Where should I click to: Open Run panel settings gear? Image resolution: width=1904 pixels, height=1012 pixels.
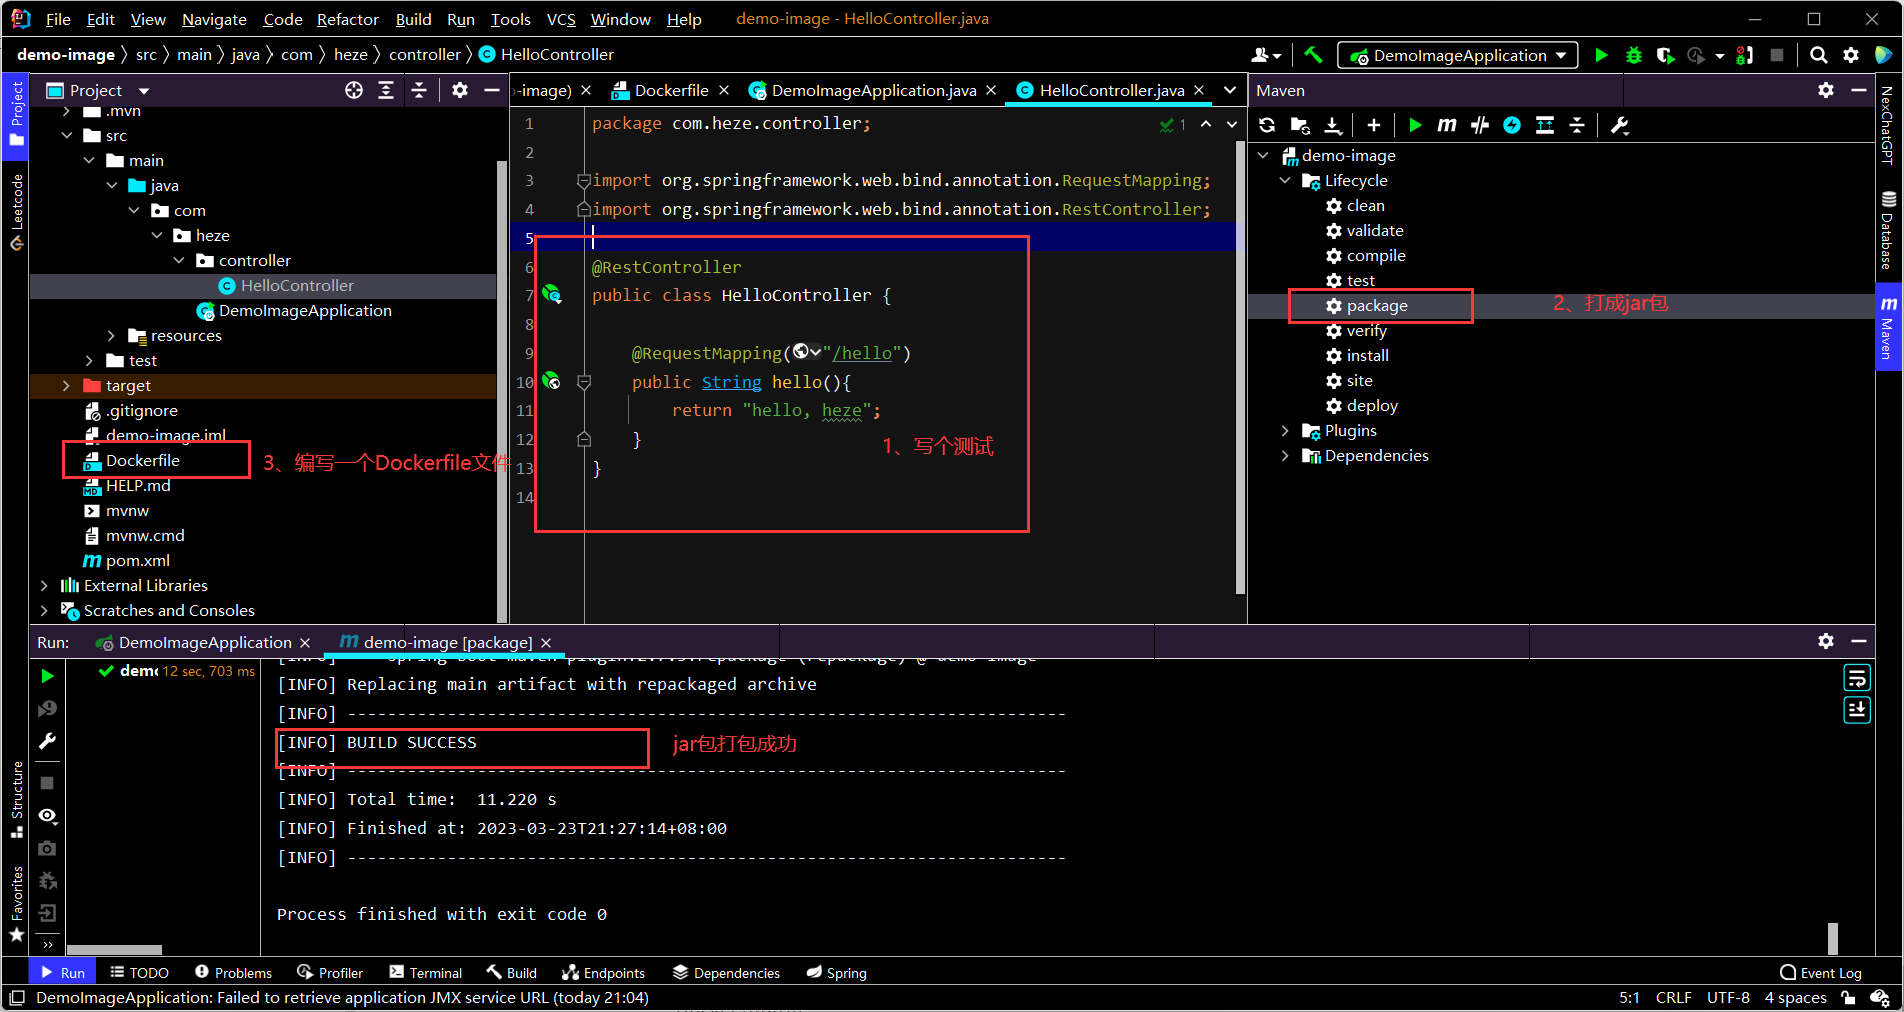(1826, 641)
